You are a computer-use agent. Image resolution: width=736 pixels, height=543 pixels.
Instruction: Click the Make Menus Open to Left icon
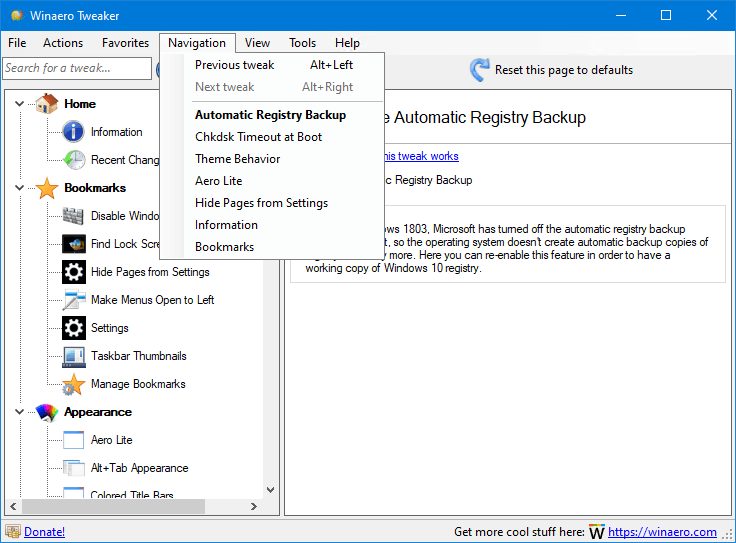(x=74, y=300)
